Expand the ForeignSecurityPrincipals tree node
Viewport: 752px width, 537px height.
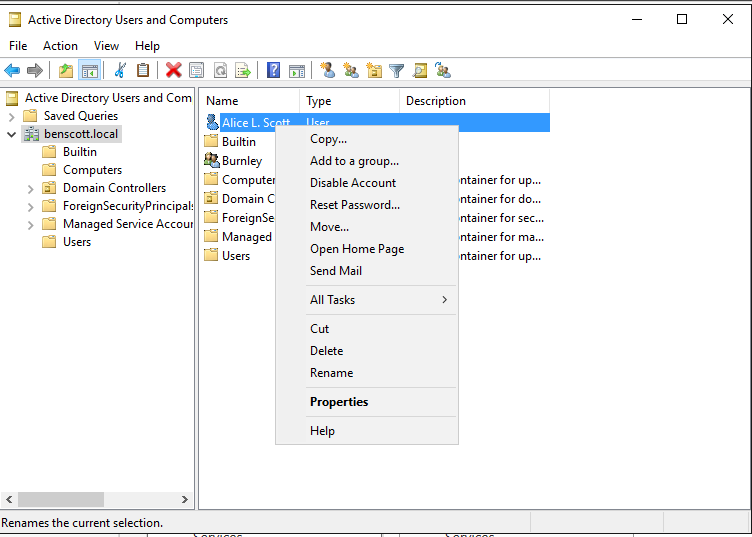[x=30, y=207]
